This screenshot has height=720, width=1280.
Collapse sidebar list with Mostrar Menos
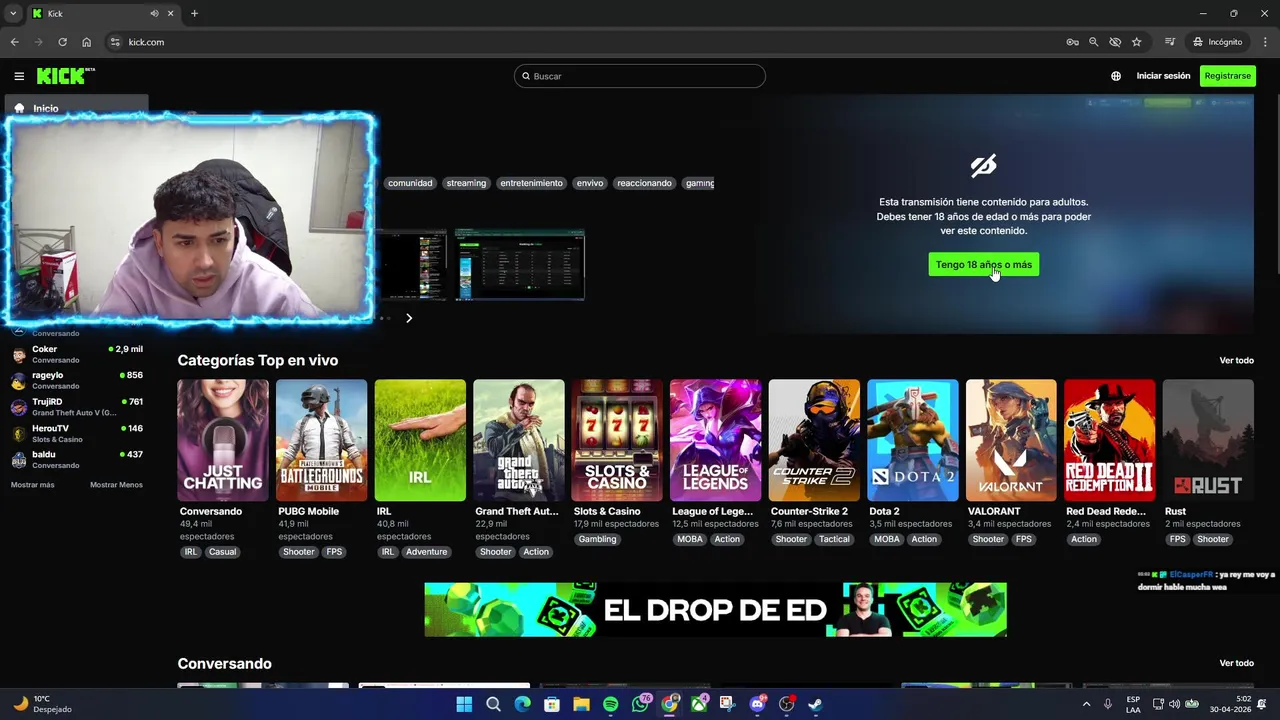[116, 485]
